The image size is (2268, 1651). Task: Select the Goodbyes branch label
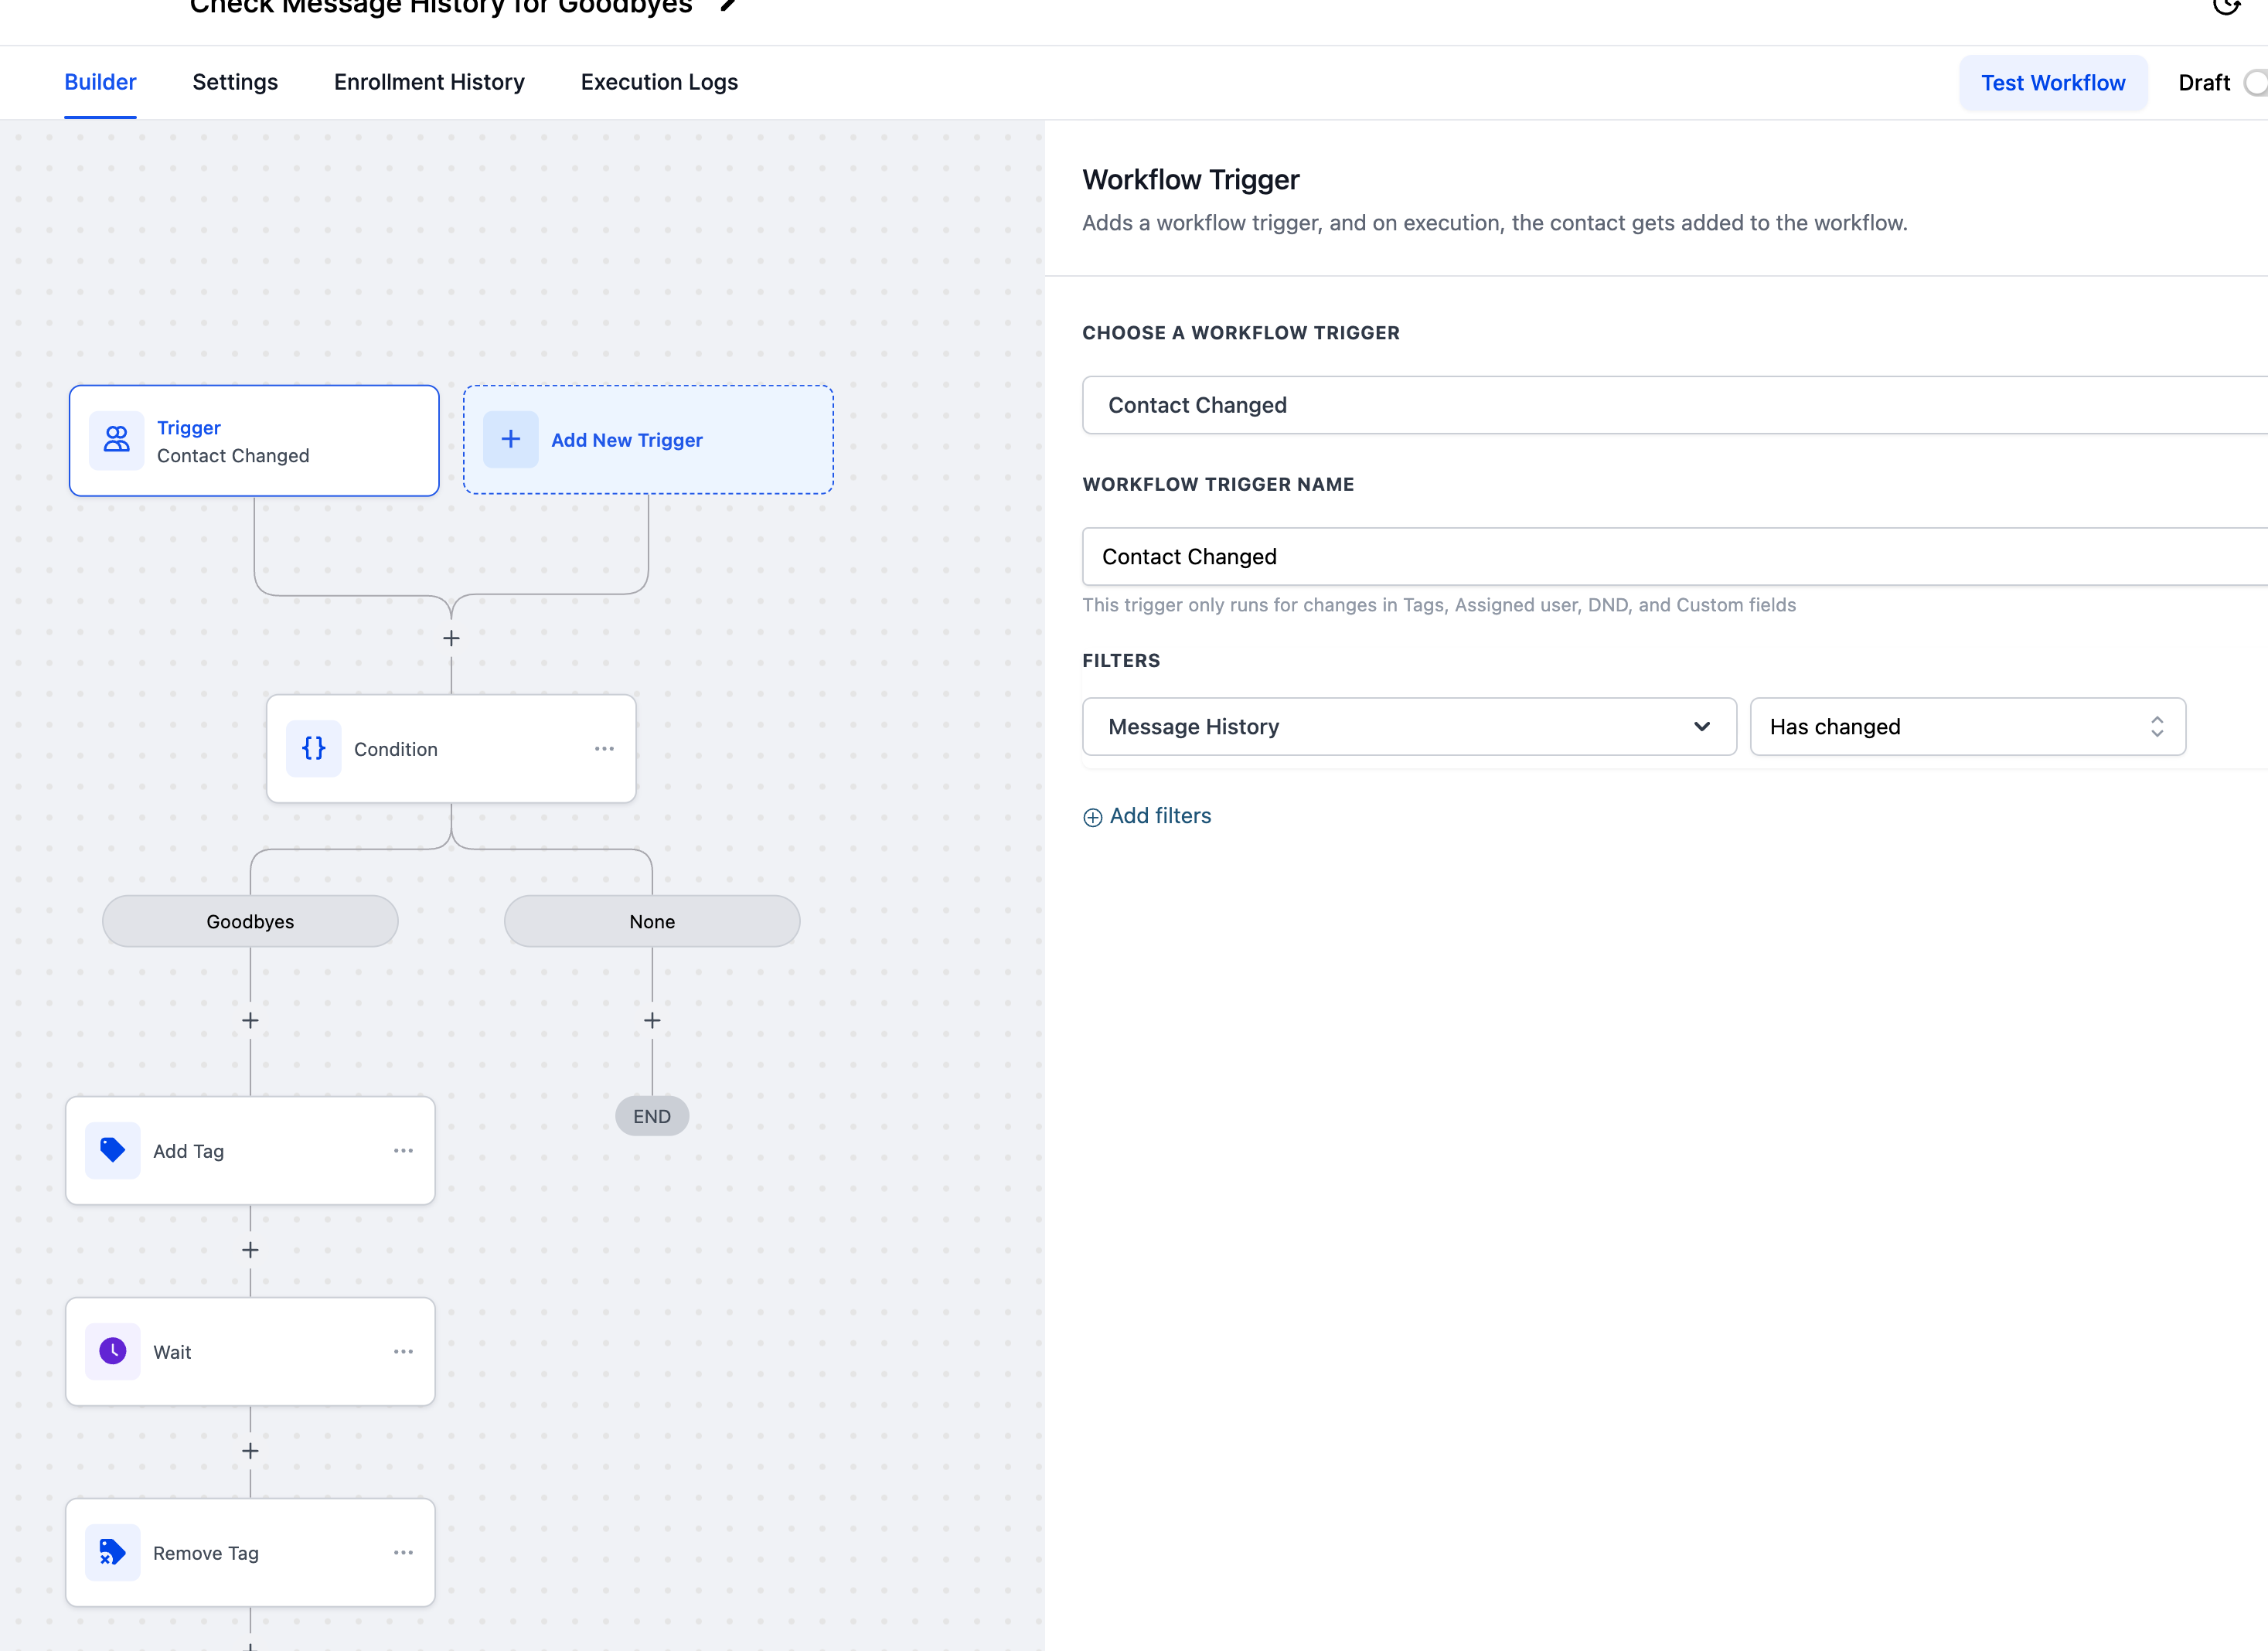[x=250, y=921]
